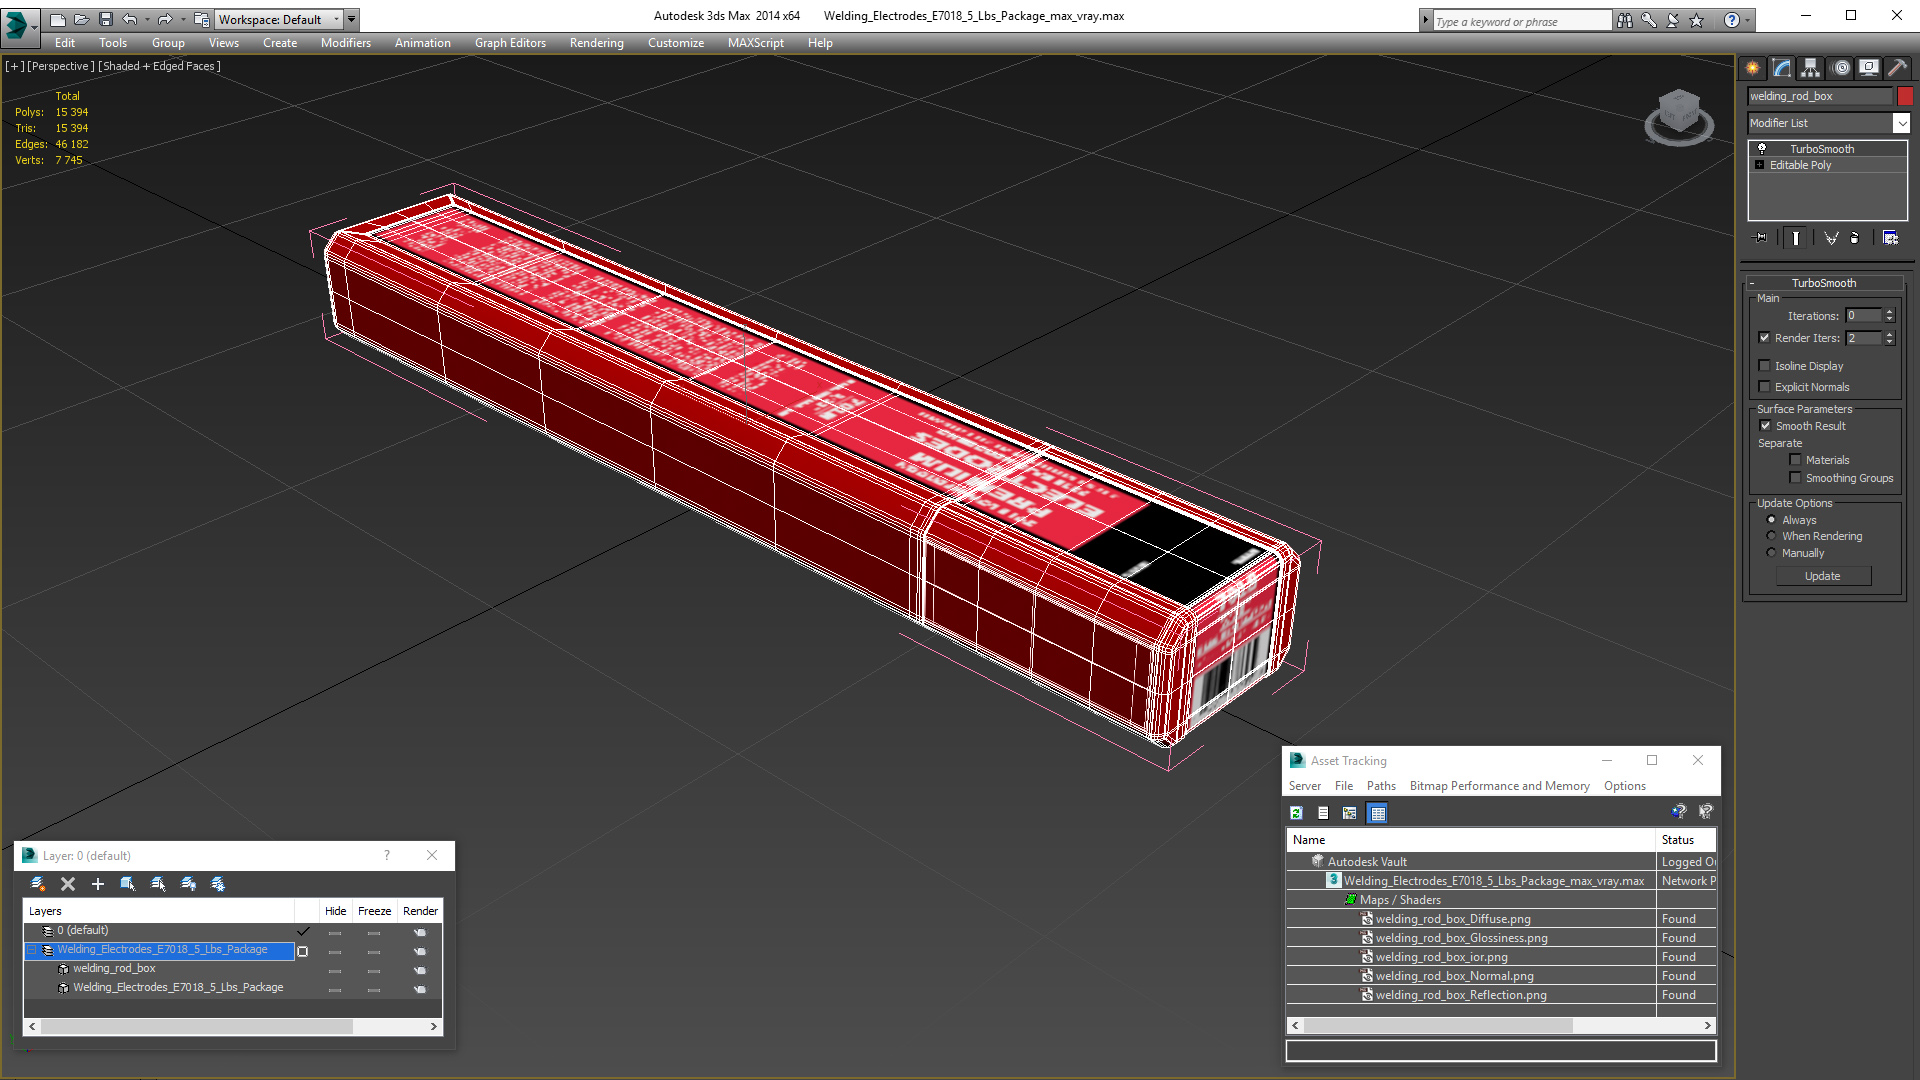Image resolution: width=1920 pixels, height=1080 pixels.
Task: Click the Pin Stack icon
Action: click(x=1761, y=238)
